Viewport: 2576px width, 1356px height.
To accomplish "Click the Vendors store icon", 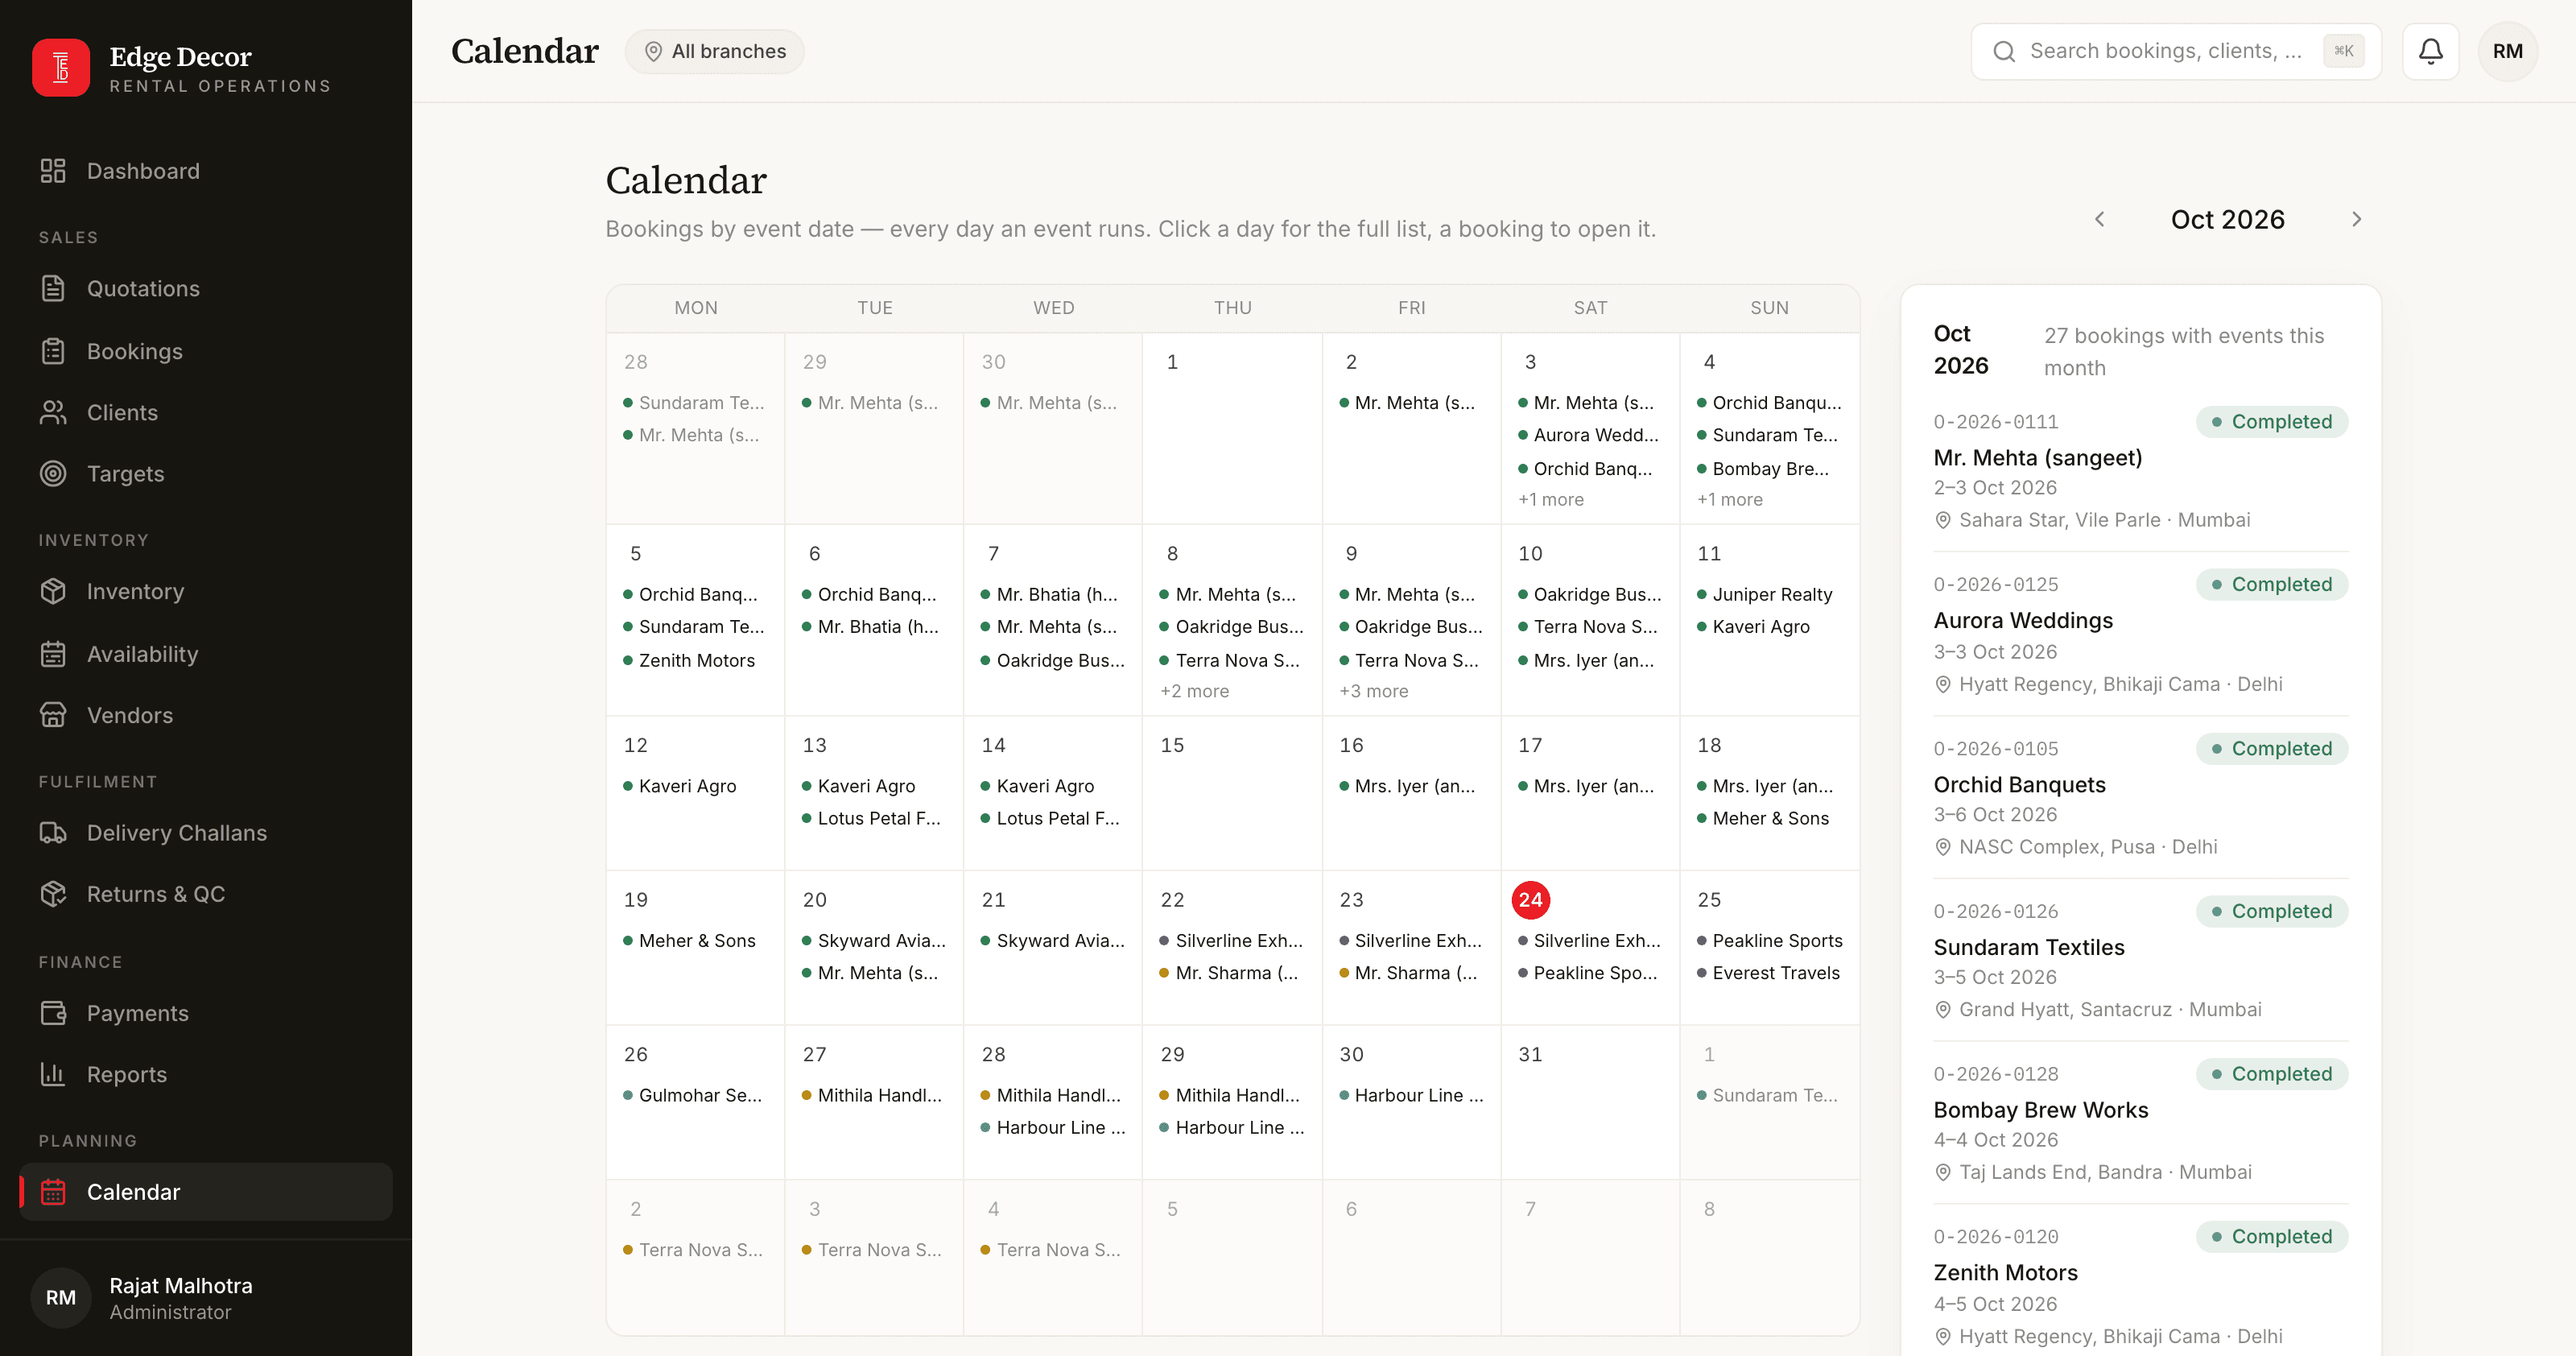I will click(x=53, y=715).
